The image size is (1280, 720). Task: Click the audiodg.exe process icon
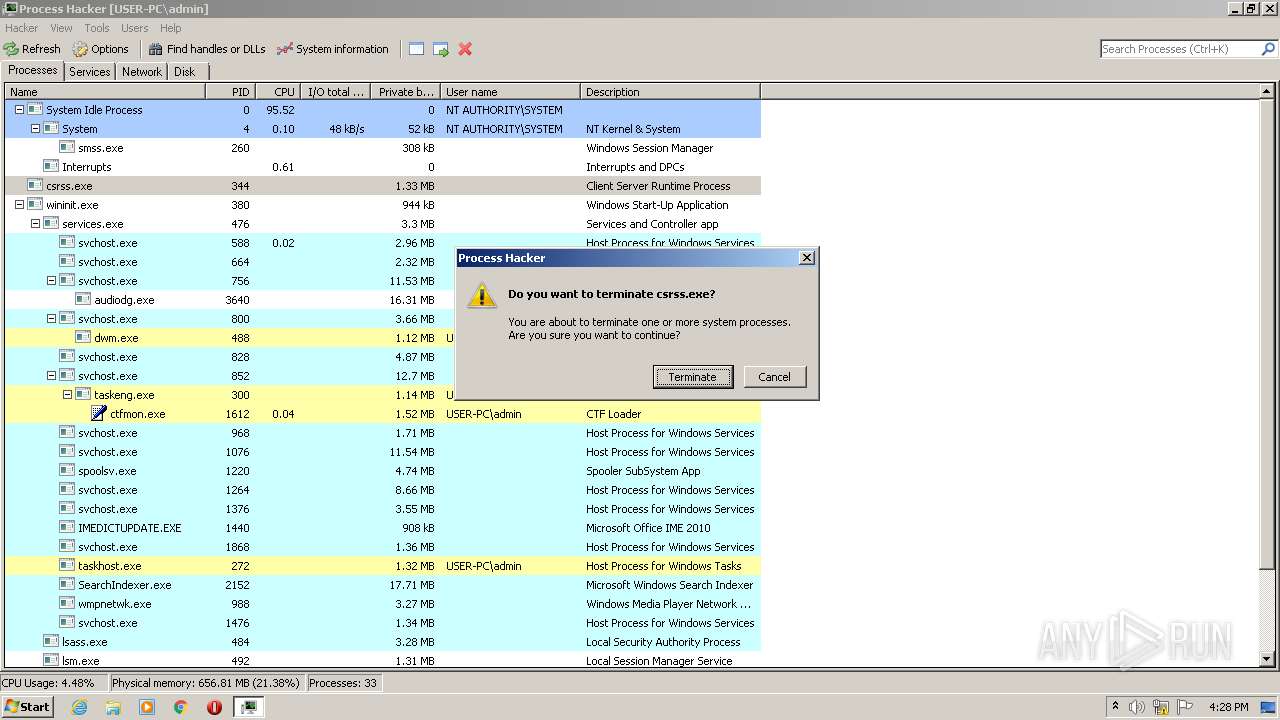(x=83, y=300)
